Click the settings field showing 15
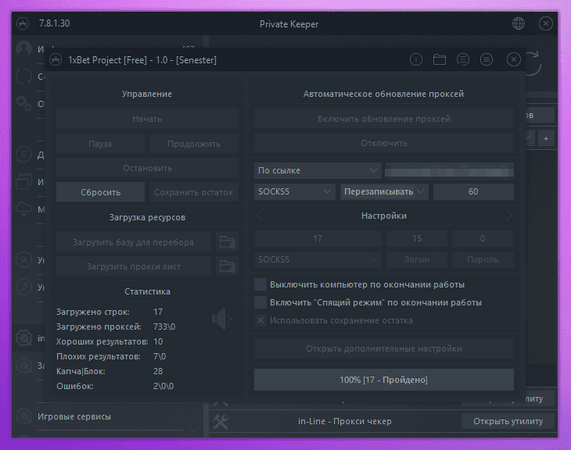 coord(417,238)
